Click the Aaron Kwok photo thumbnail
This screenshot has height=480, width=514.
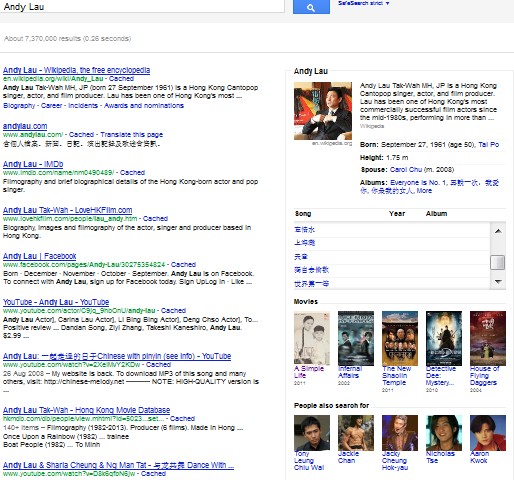tap(488, 433)
